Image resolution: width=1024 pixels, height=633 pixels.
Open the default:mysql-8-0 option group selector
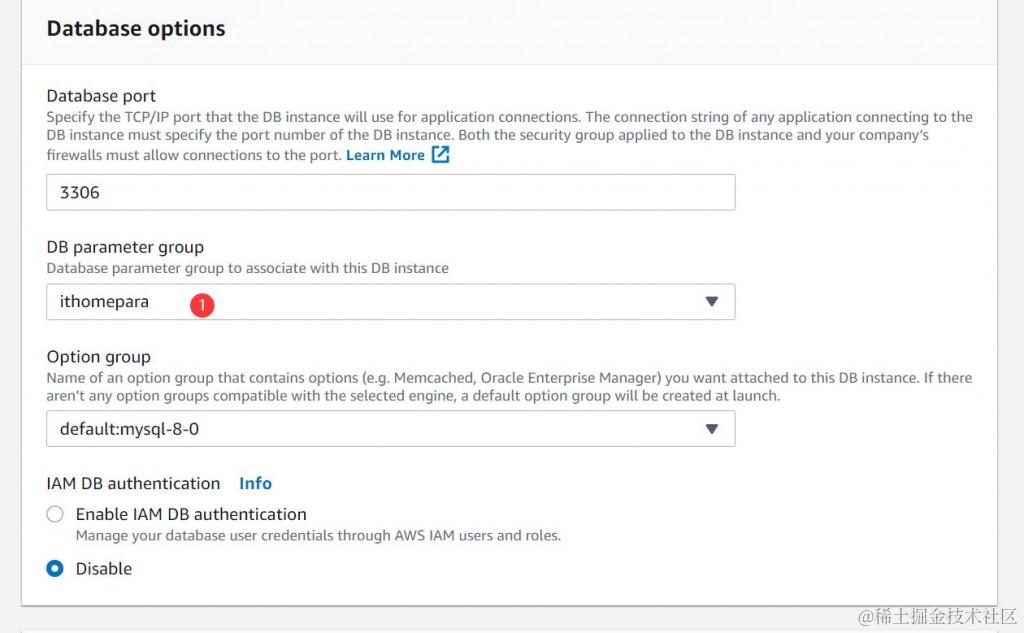tap(390, 429)
